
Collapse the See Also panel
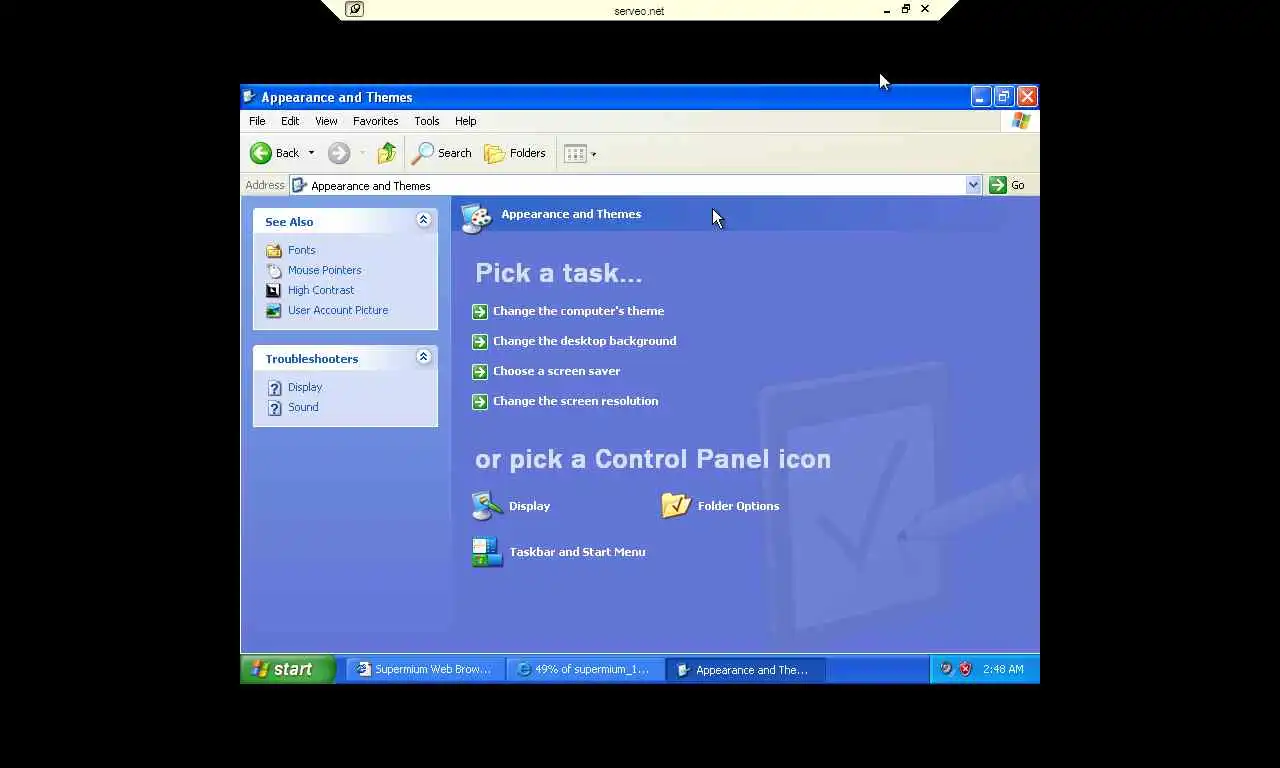(424, 220)
